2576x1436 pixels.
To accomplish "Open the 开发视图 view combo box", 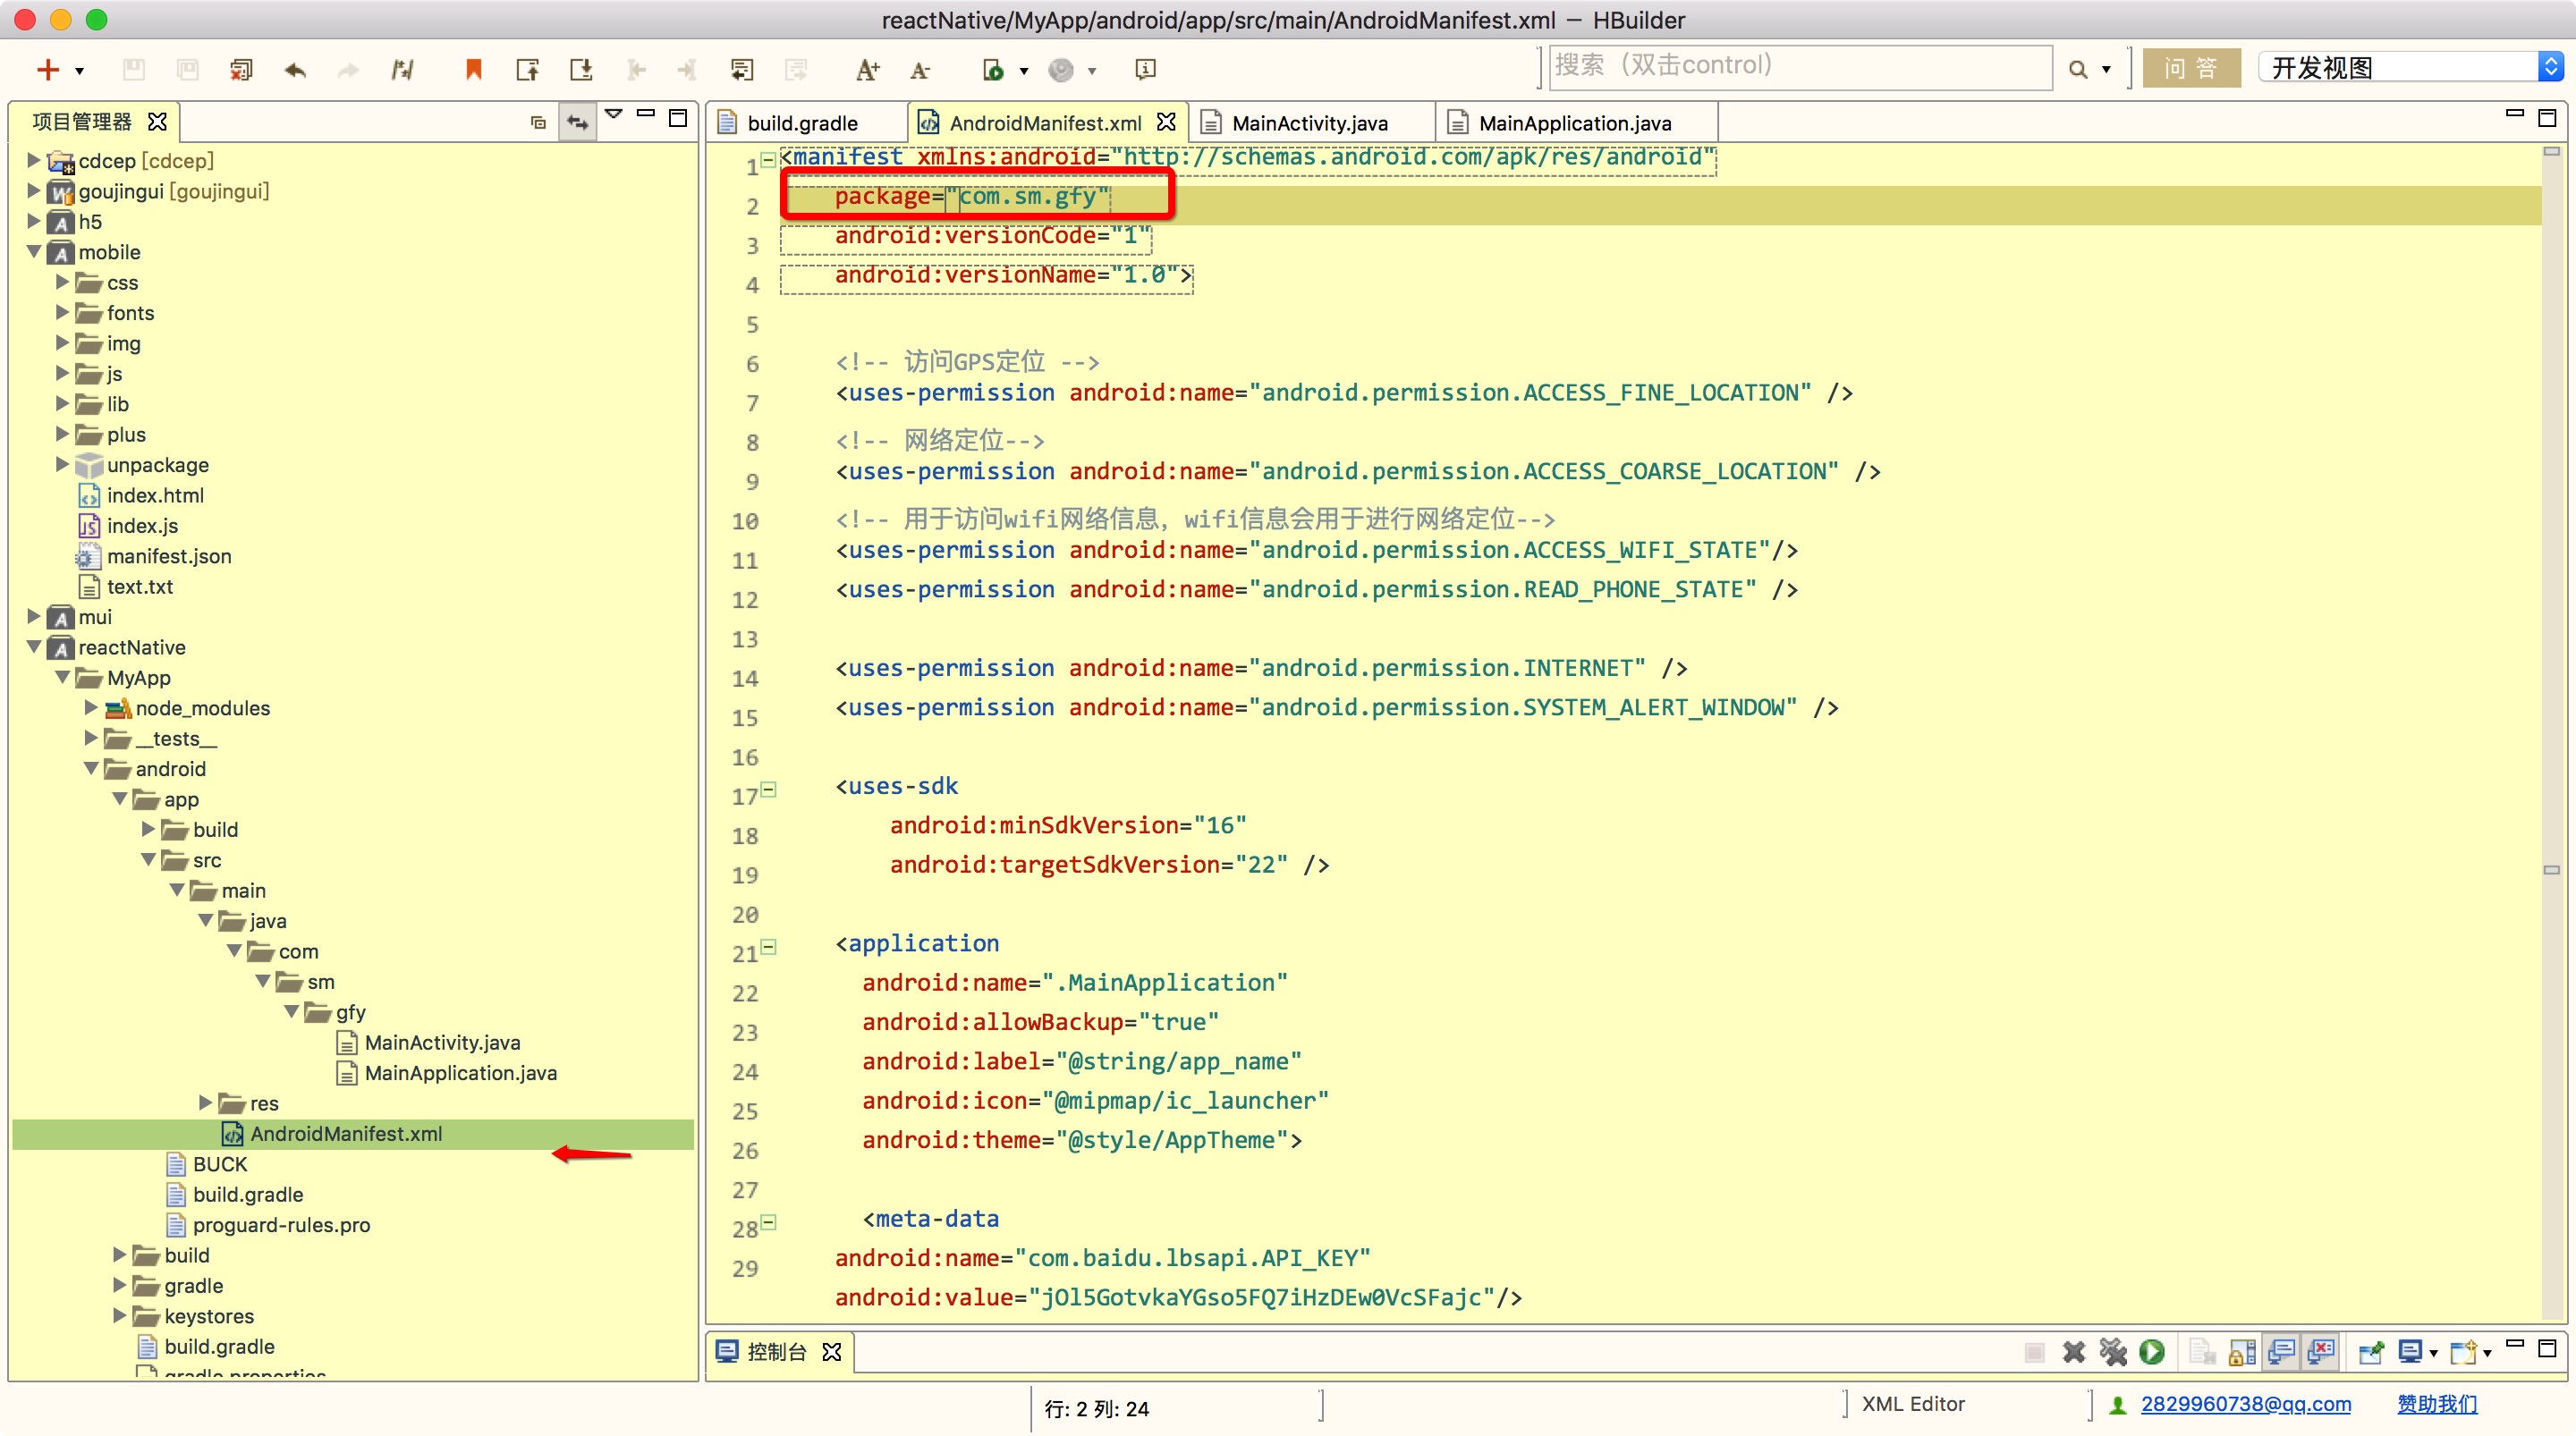I will point(2411,67).
